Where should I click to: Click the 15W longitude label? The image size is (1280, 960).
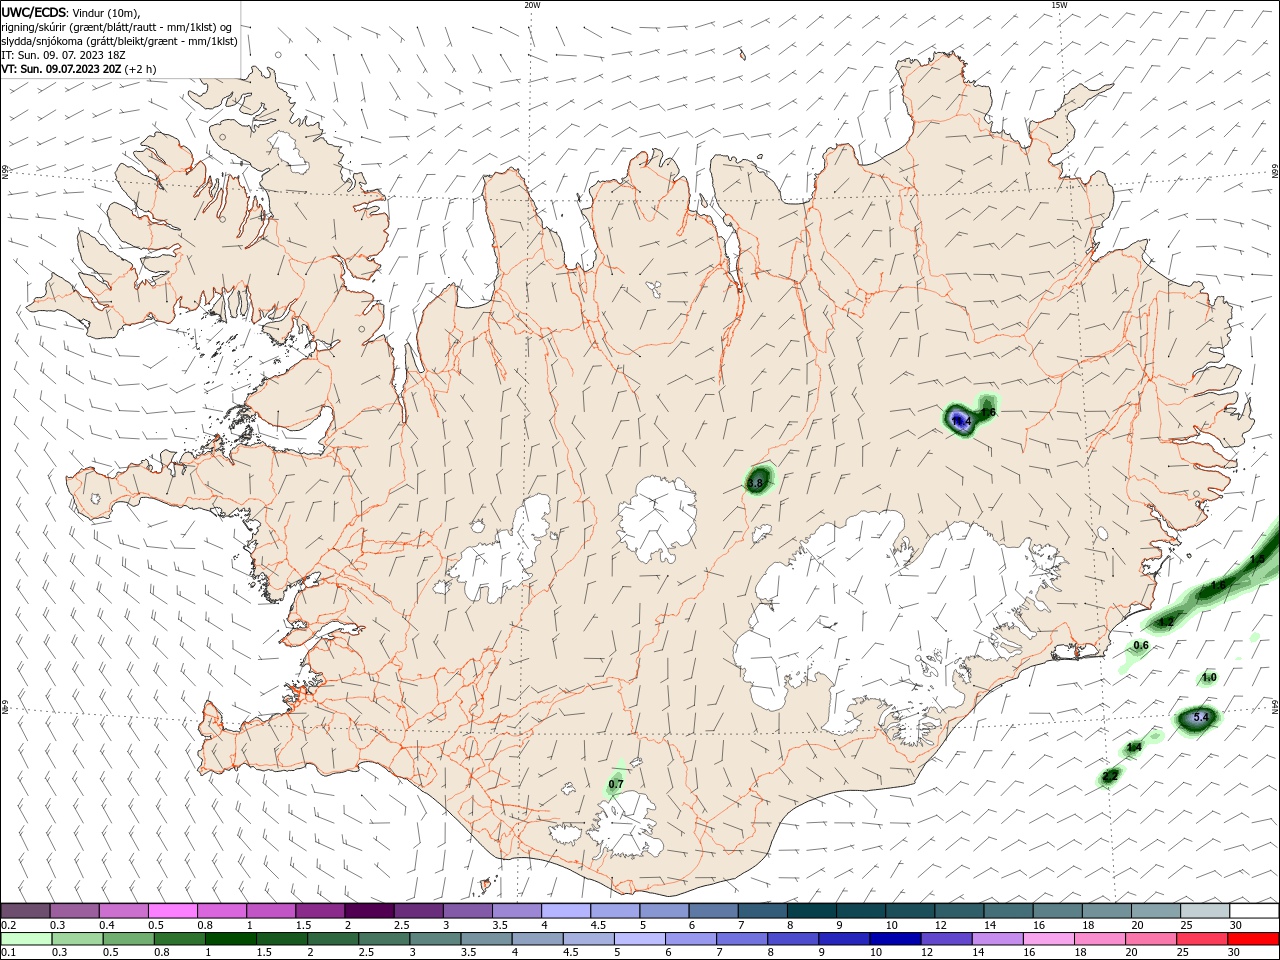pos(1058,5)
